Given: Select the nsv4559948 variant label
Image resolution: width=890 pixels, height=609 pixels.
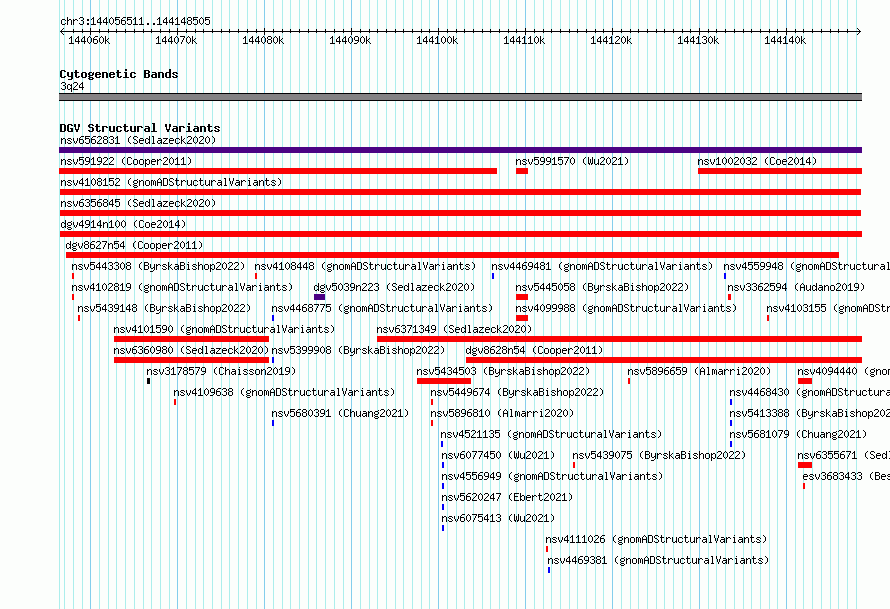Looking at the screenshot, I should [807, 266].
